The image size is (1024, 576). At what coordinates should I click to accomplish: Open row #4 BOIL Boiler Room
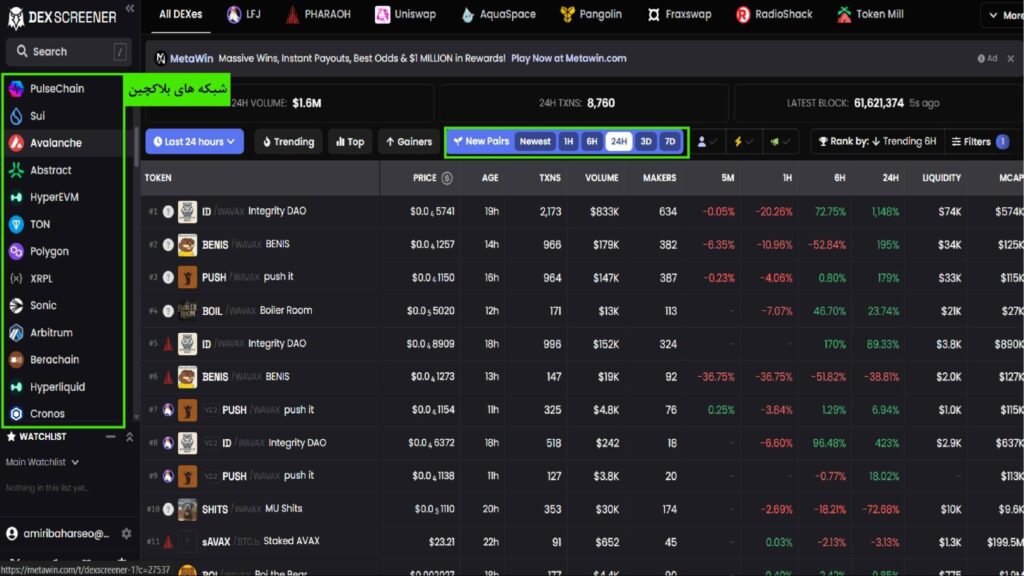pyautogui.click(x=582, y=311)
